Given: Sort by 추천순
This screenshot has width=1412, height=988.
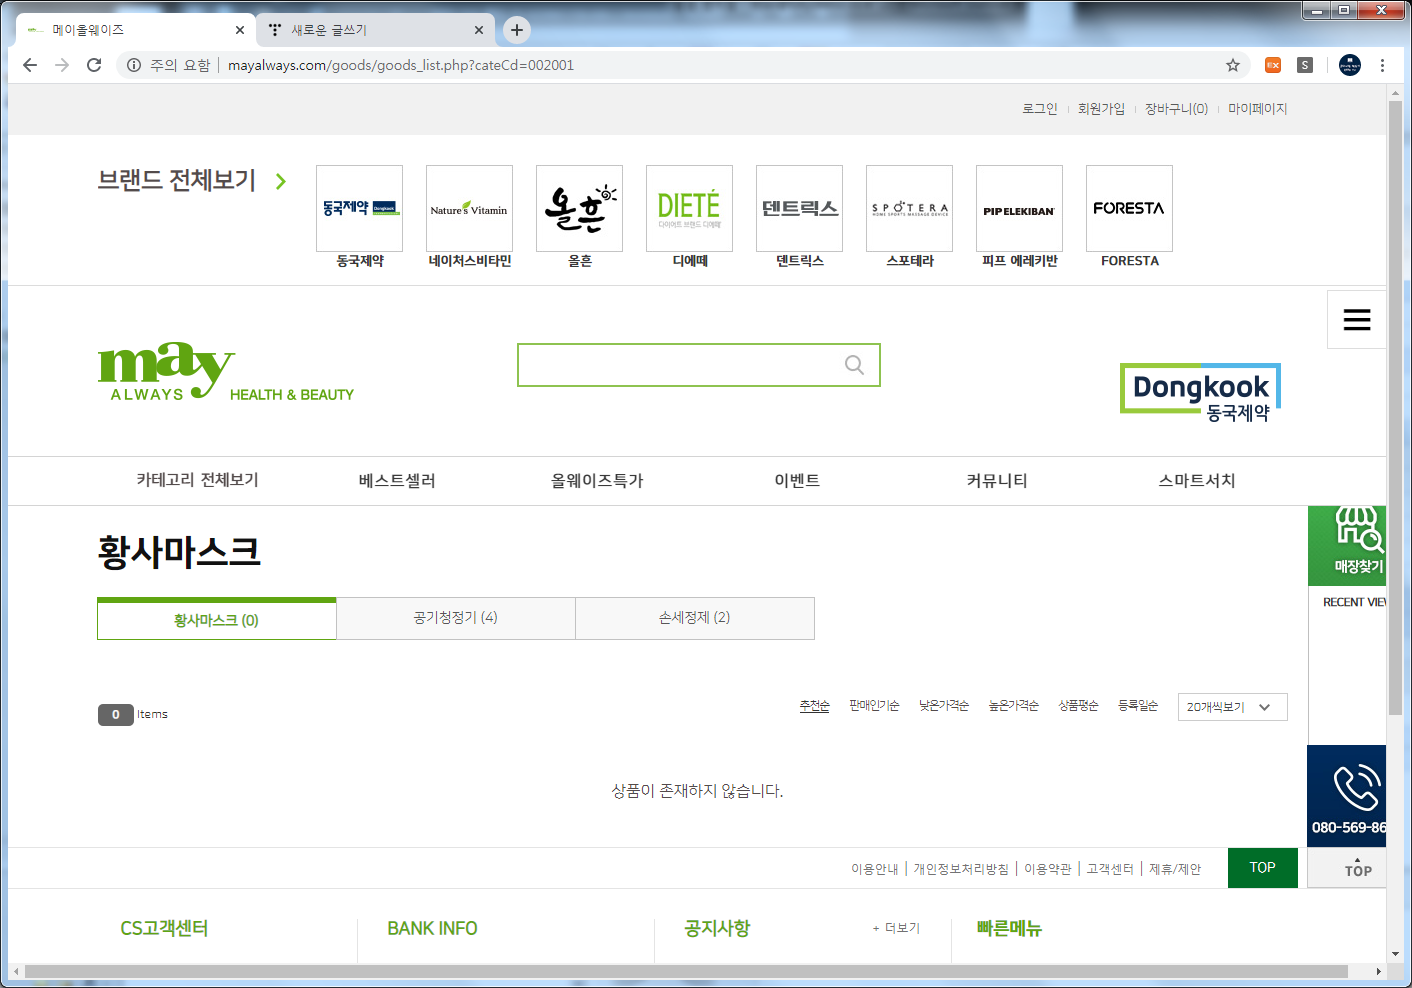Looking at the screenshot, I should pos(814,706).
